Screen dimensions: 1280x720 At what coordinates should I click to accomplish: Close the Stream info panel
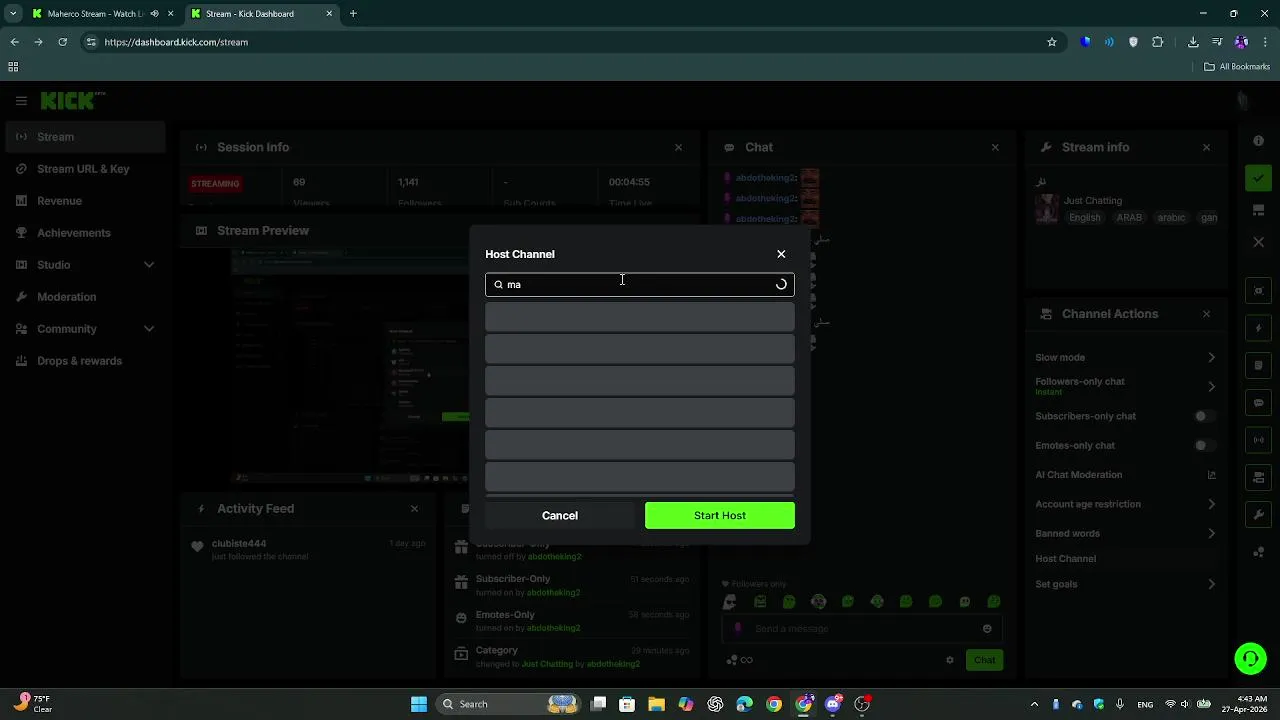1206,147
